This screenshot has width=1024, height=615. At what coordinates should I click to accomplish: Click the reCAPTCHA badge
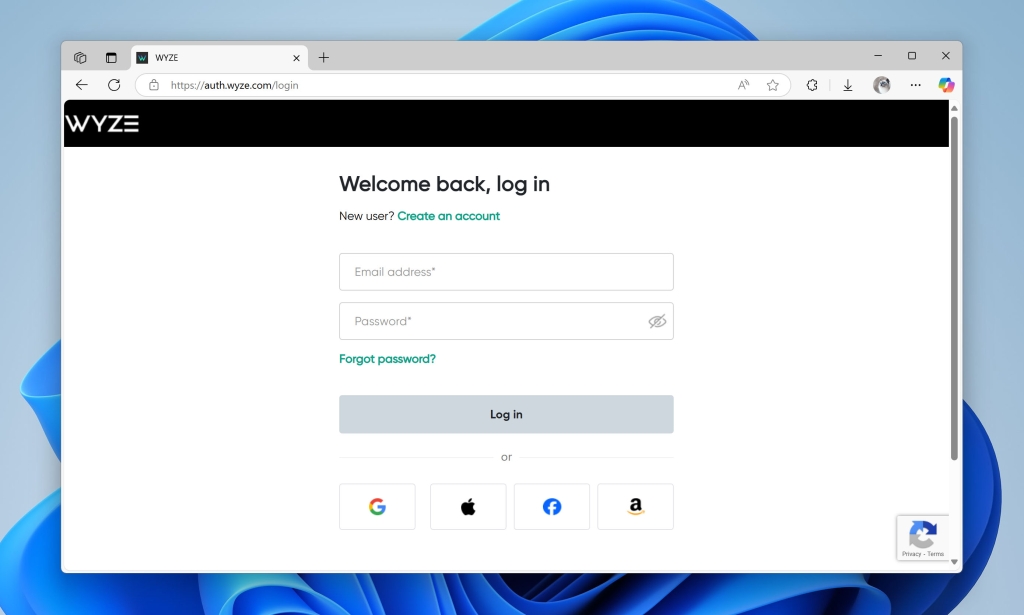pyautogui.click(x=922, y=537)
